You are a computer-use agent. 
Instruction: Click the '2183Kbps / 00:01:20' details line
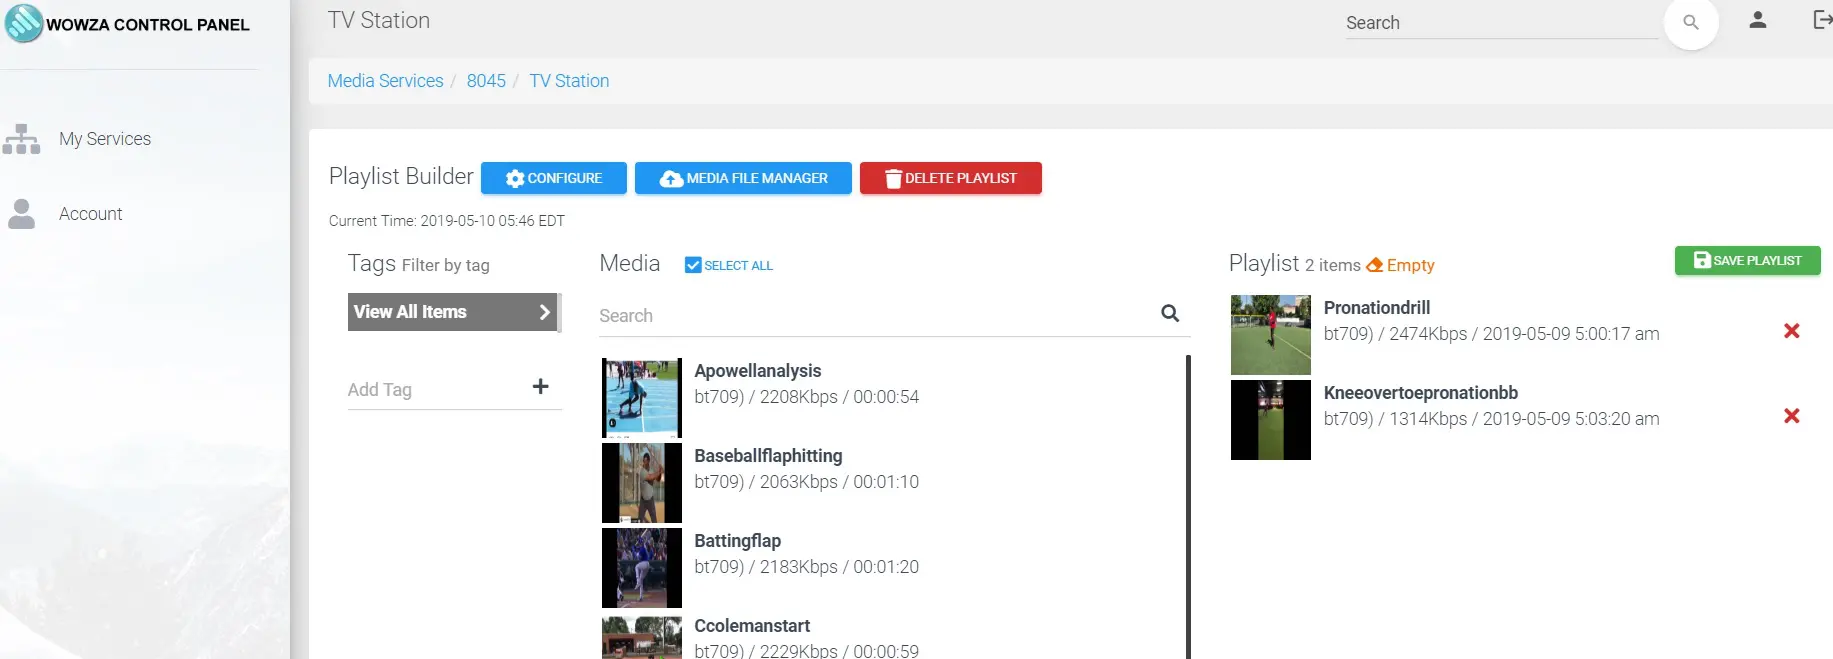[x=807, y=567]
